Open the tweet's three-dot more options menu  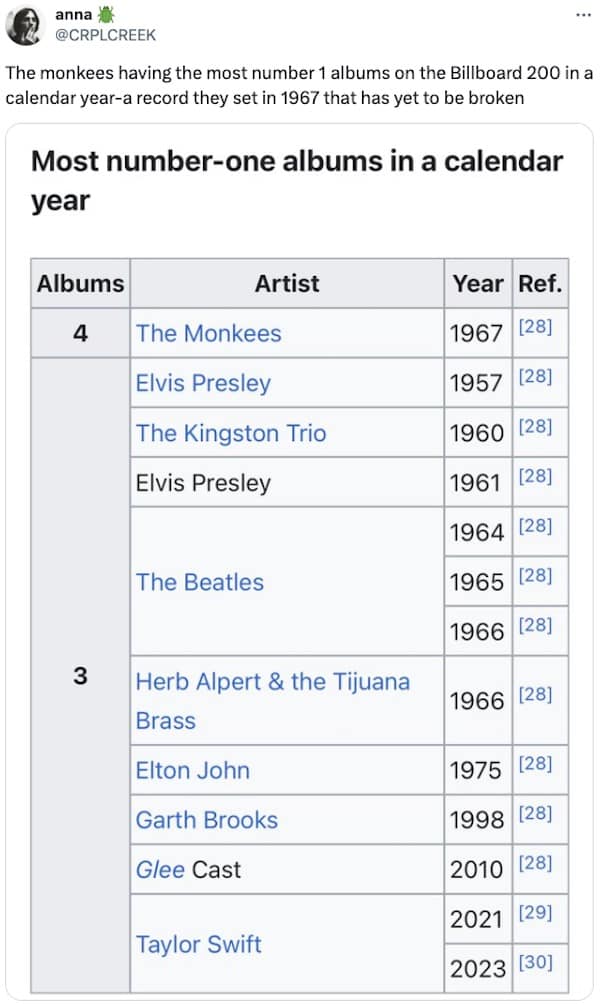[583, 16]
